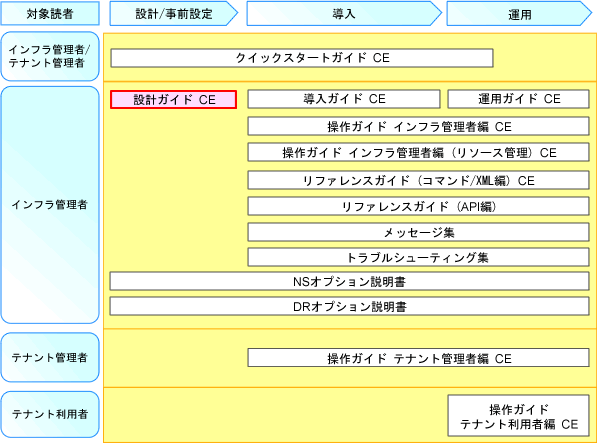The width and height of the screenshot is (597, 443).
Task: Open 操作ガイド インフラ管理者編 (リソース管理) CE
Action: pyautogui.click(x=418, y=153)
